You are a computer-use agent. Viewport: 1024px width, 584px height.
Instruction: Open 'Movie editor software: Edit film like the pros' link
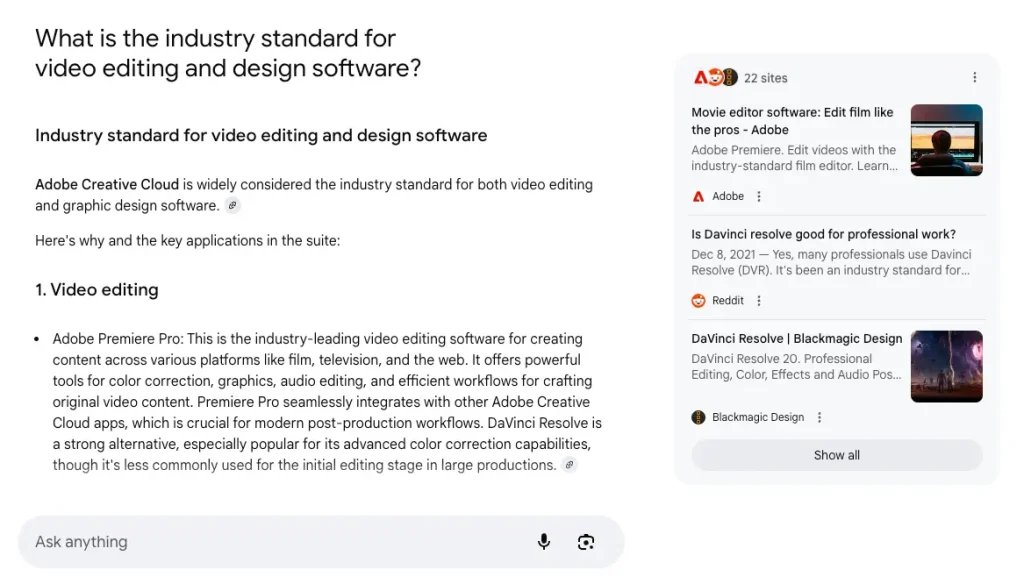coord(792,121)
